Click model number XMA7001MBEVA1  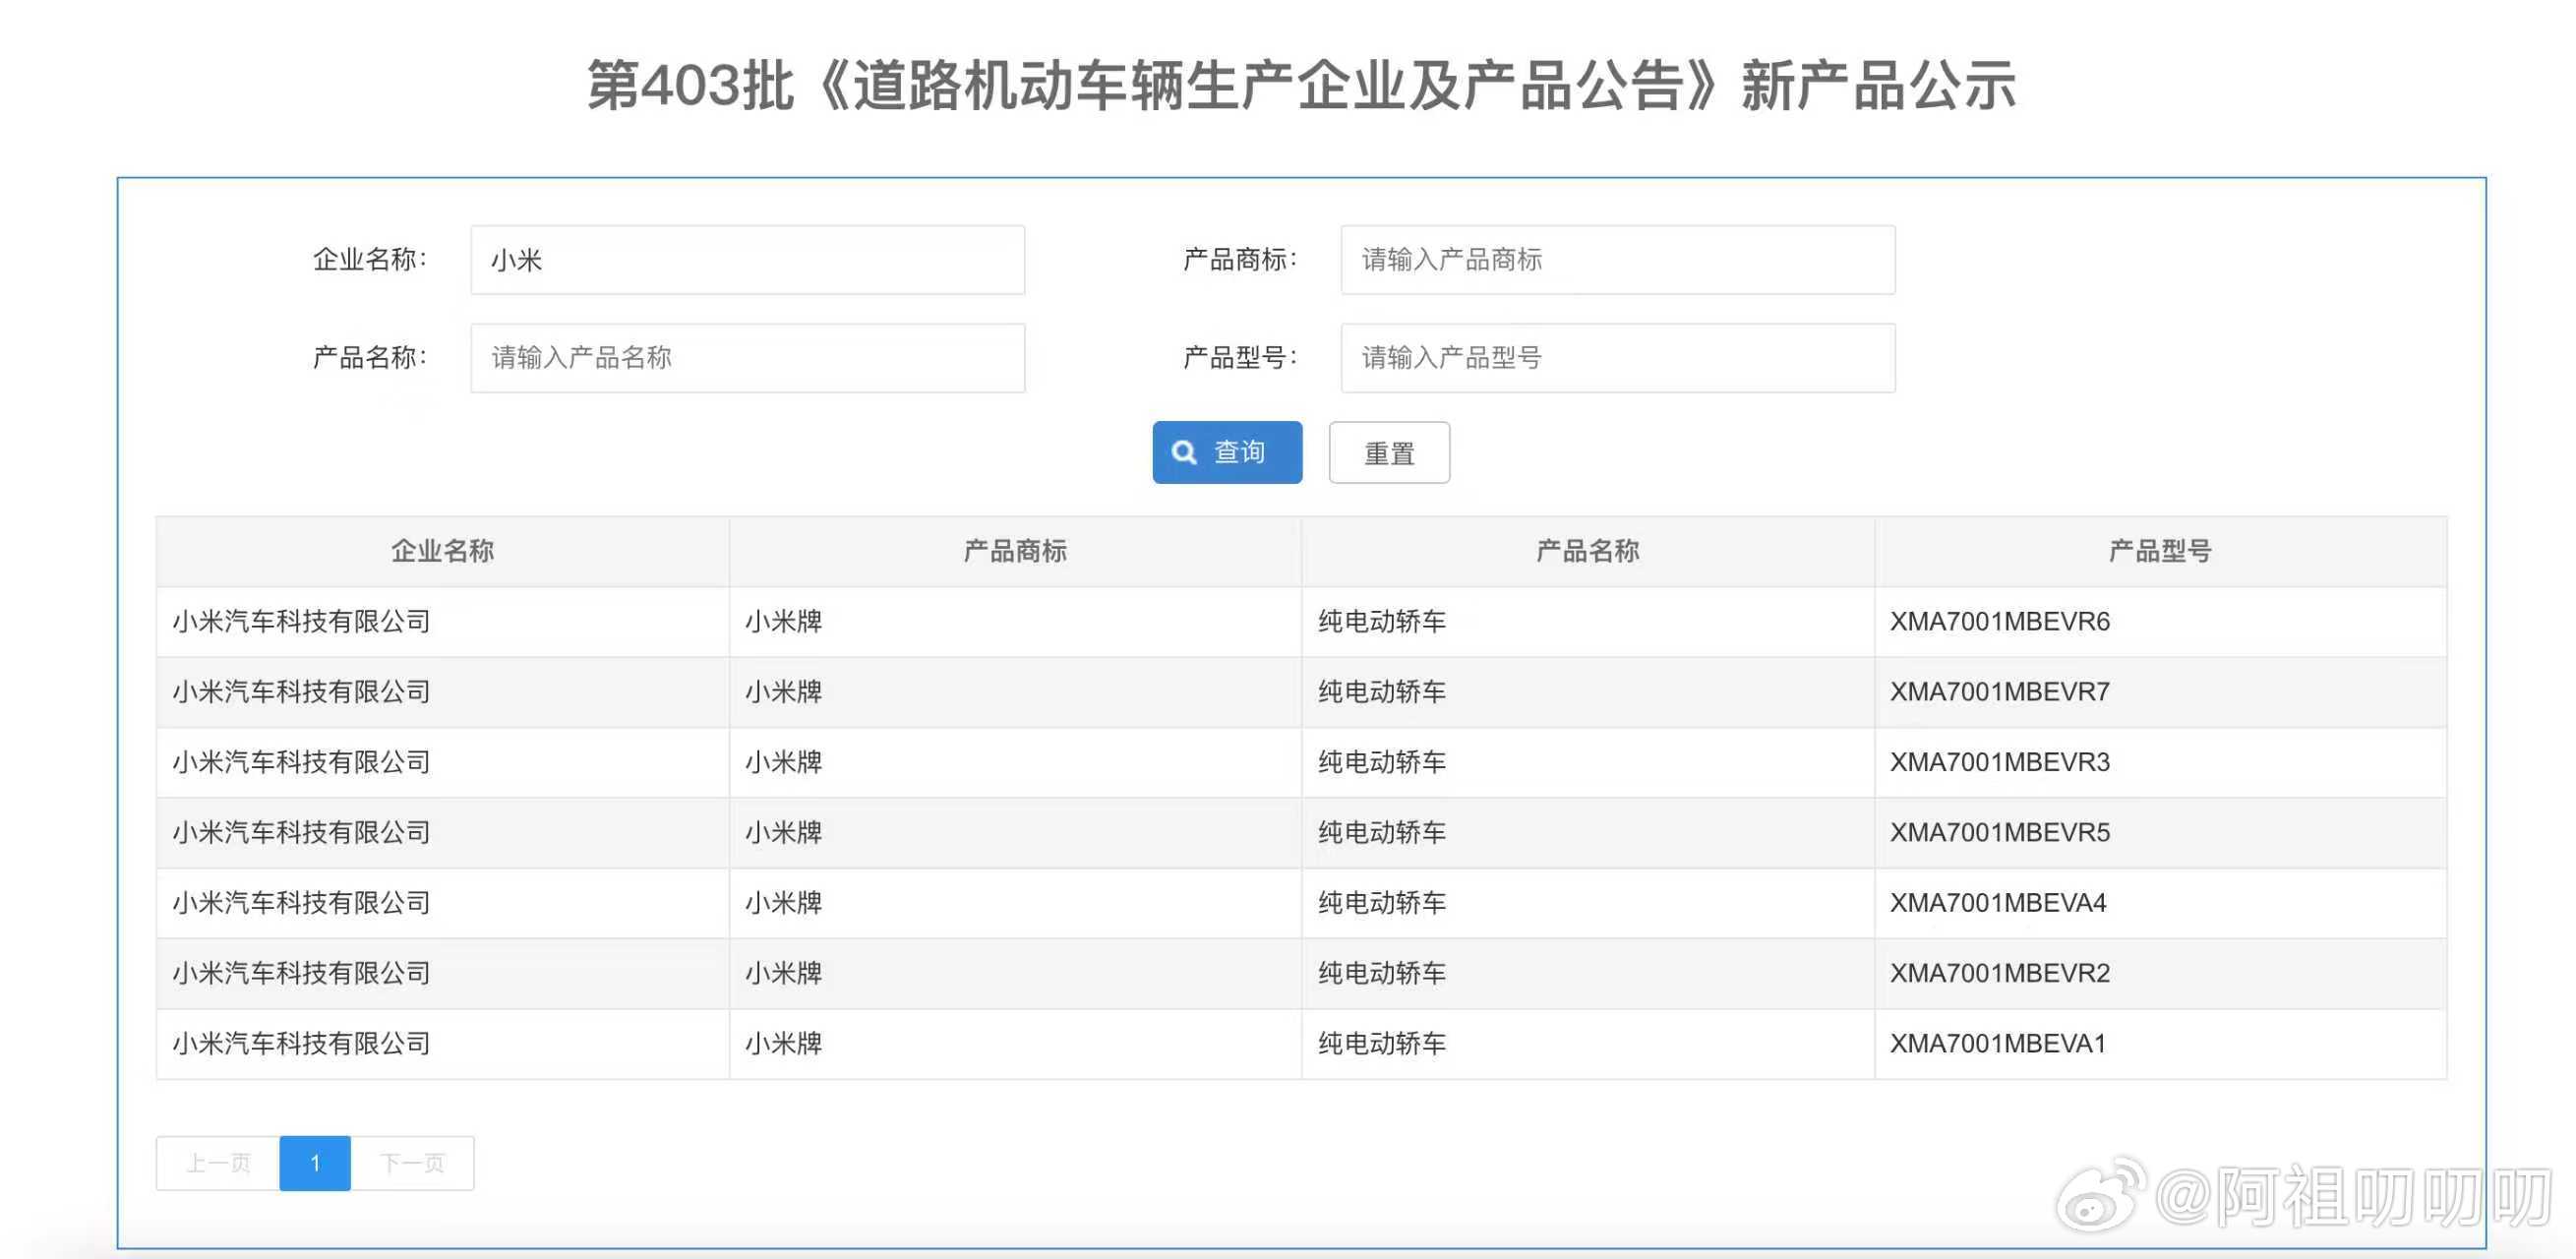point(1997,1043)
